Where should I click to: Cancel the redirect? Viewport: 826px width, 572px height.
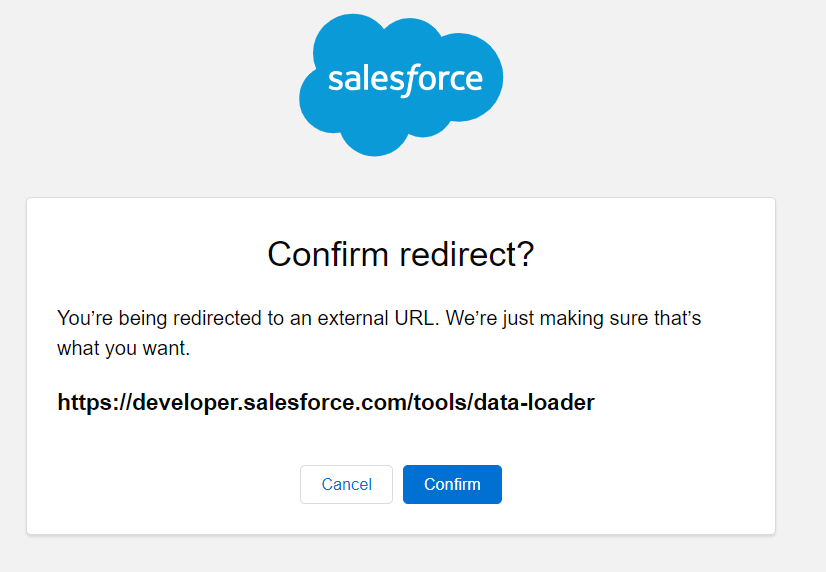346,484
